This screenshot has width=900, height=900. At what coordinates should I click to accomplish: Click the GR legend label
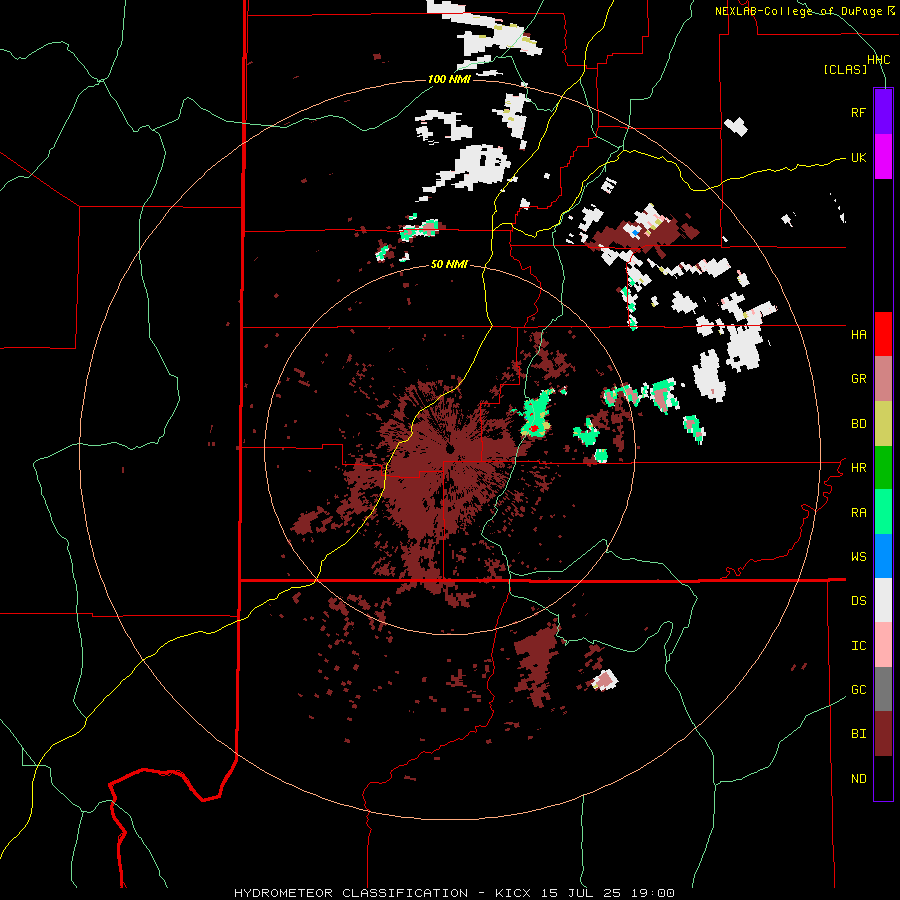[x=858, y=379]
